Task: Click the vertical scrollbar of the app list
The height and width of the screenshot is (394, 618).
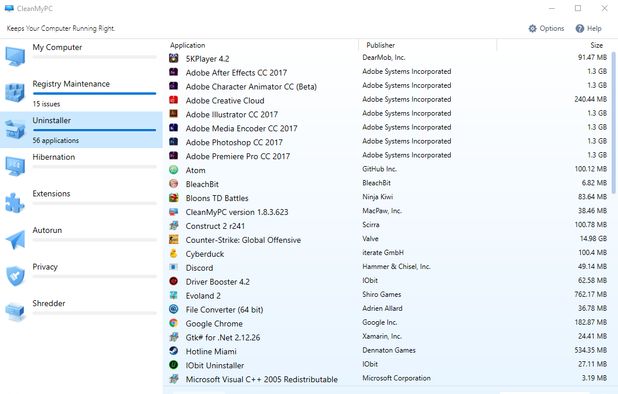Action: 614,123
